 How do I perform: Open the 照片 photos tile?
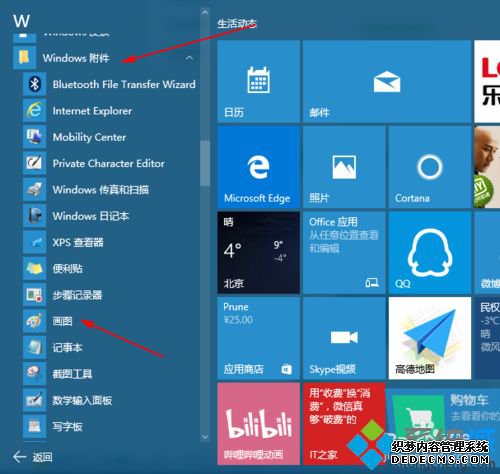[x=344, y=167]
